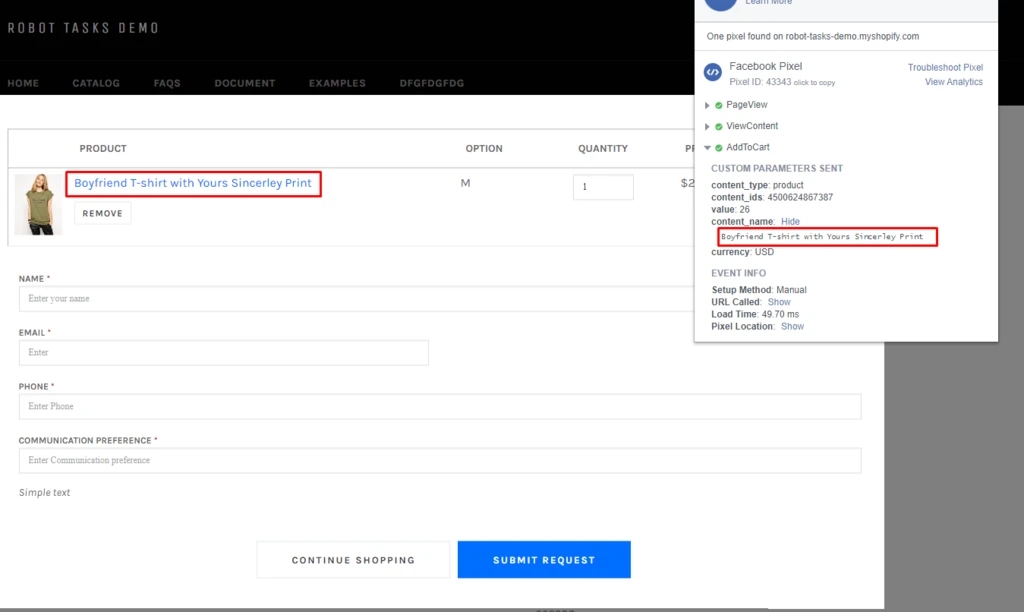Expand the ViewContent event arrow
This screenshot has width=1024, height=612.
click(x=707, y=127)
